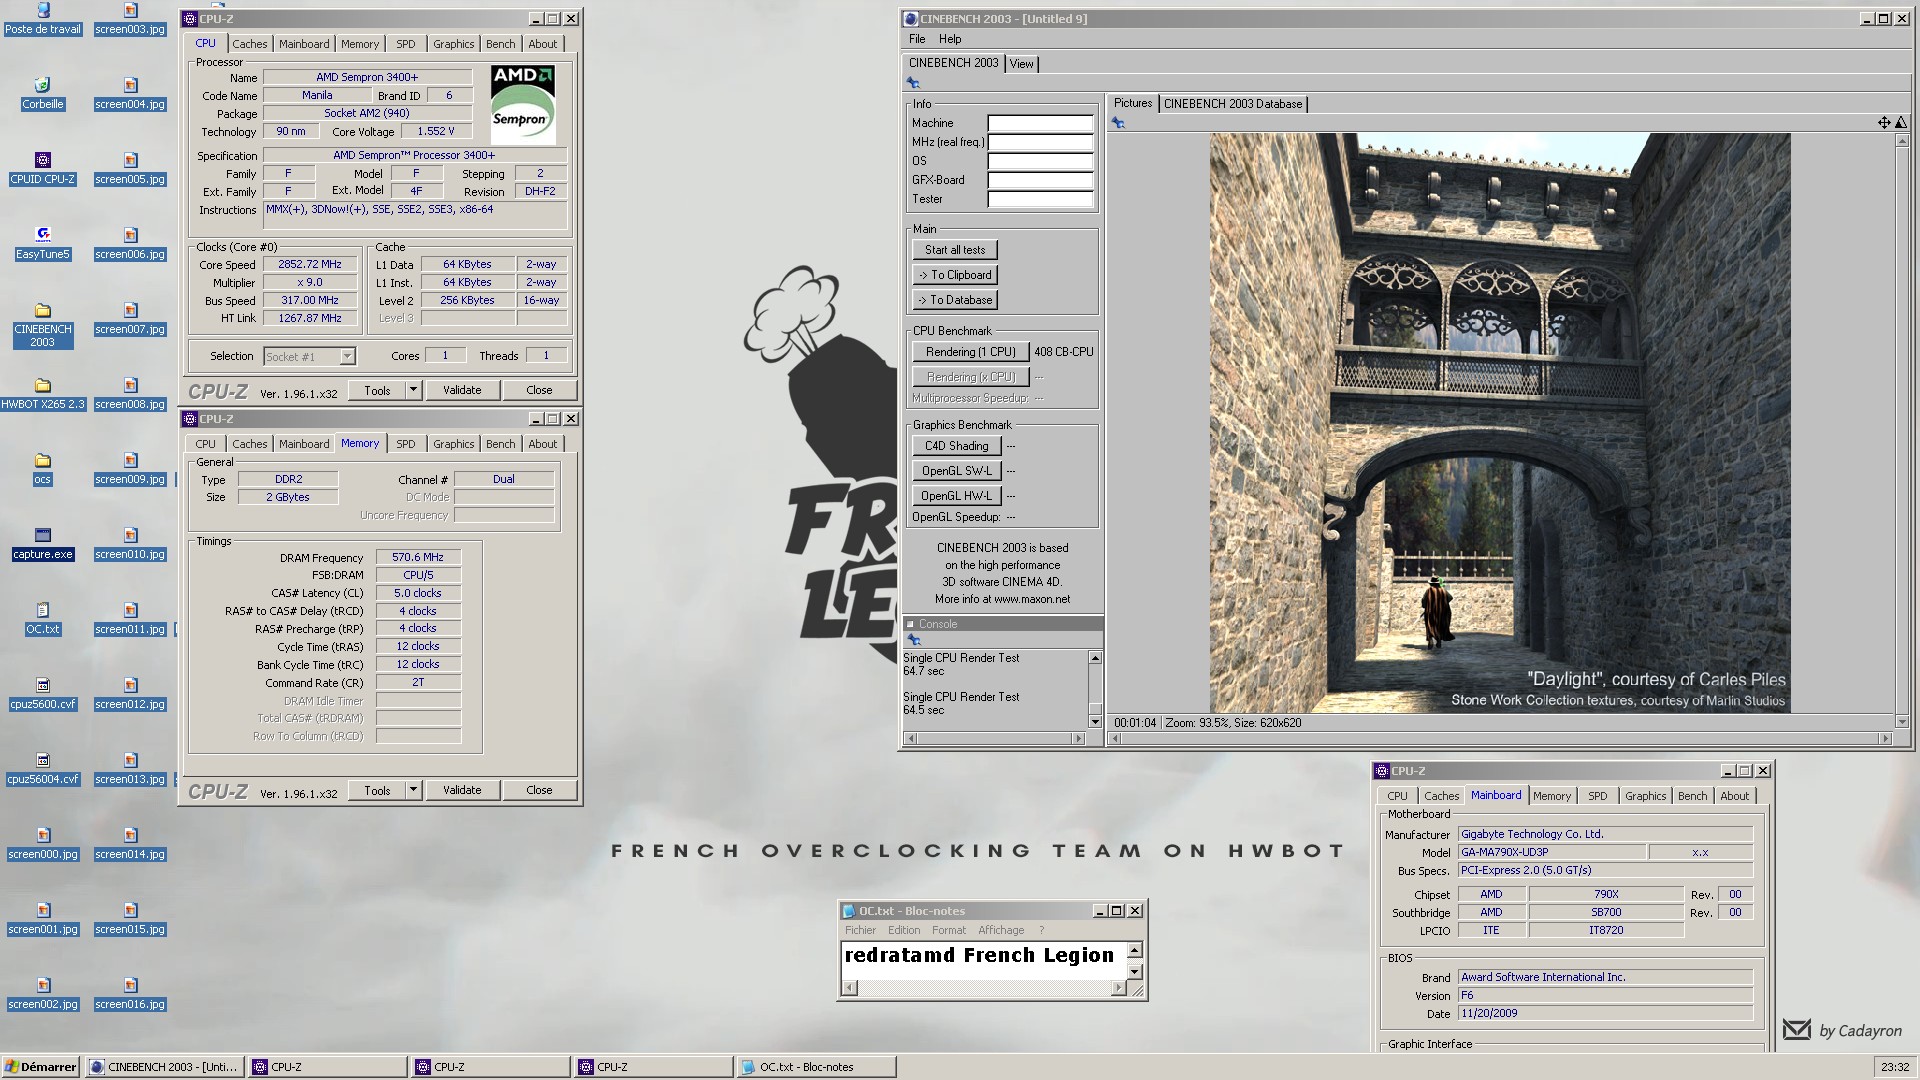Click pin icon under CINEBENCH 2003 tab
This screenshot has width=1920, height=1080.
[913, 83]
